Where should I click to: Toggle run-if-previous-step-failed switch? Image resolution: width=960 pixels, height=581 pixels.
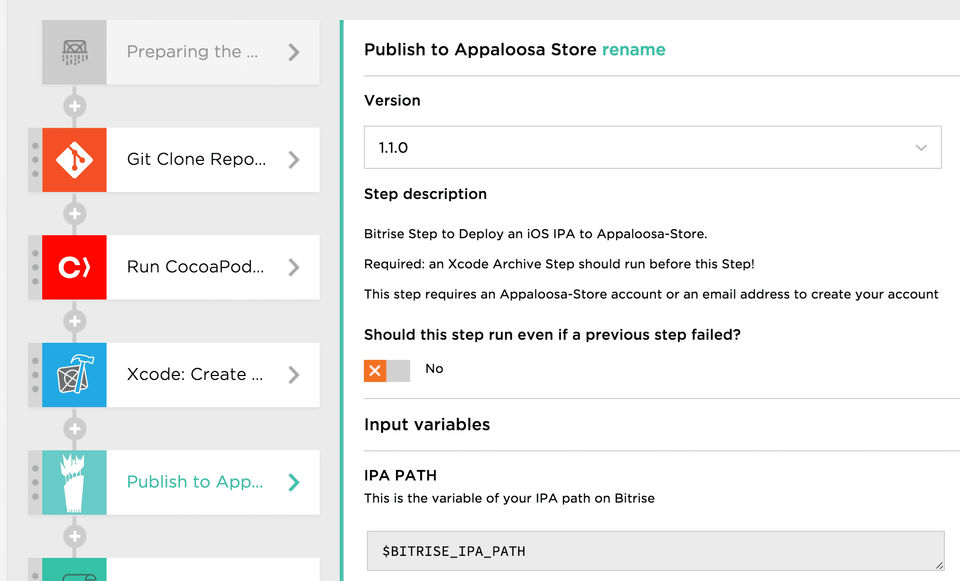tap(386, 371)
